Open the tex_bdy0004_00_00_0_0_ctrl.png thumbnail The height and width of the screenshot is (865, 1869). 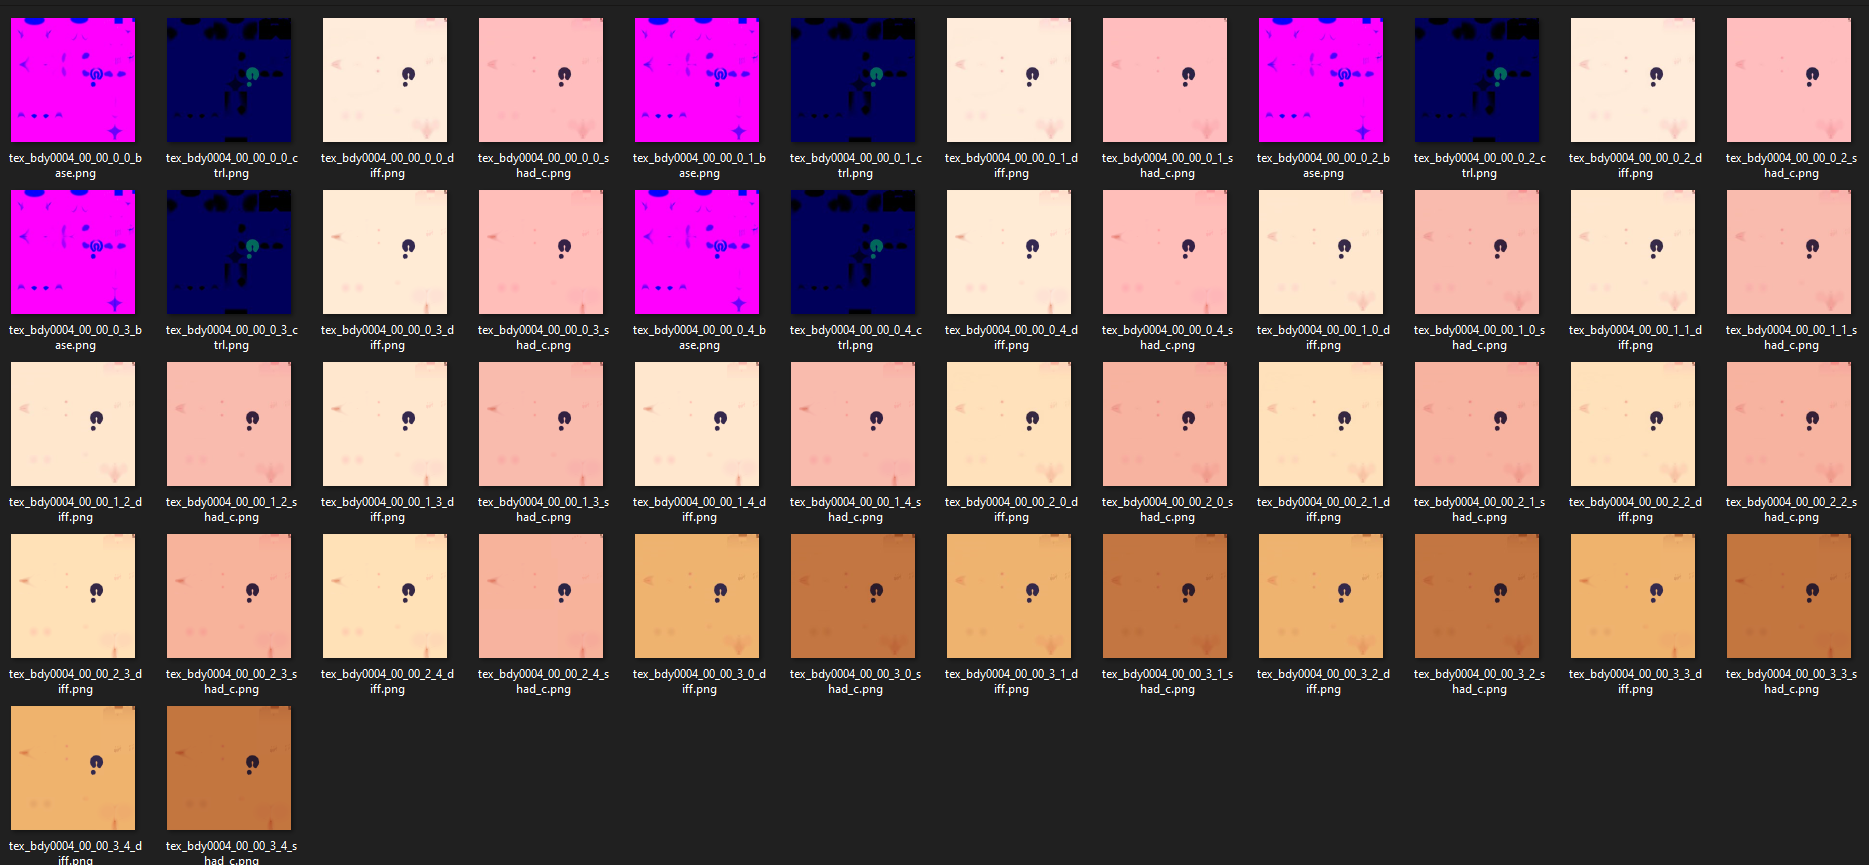click(229, 80)
